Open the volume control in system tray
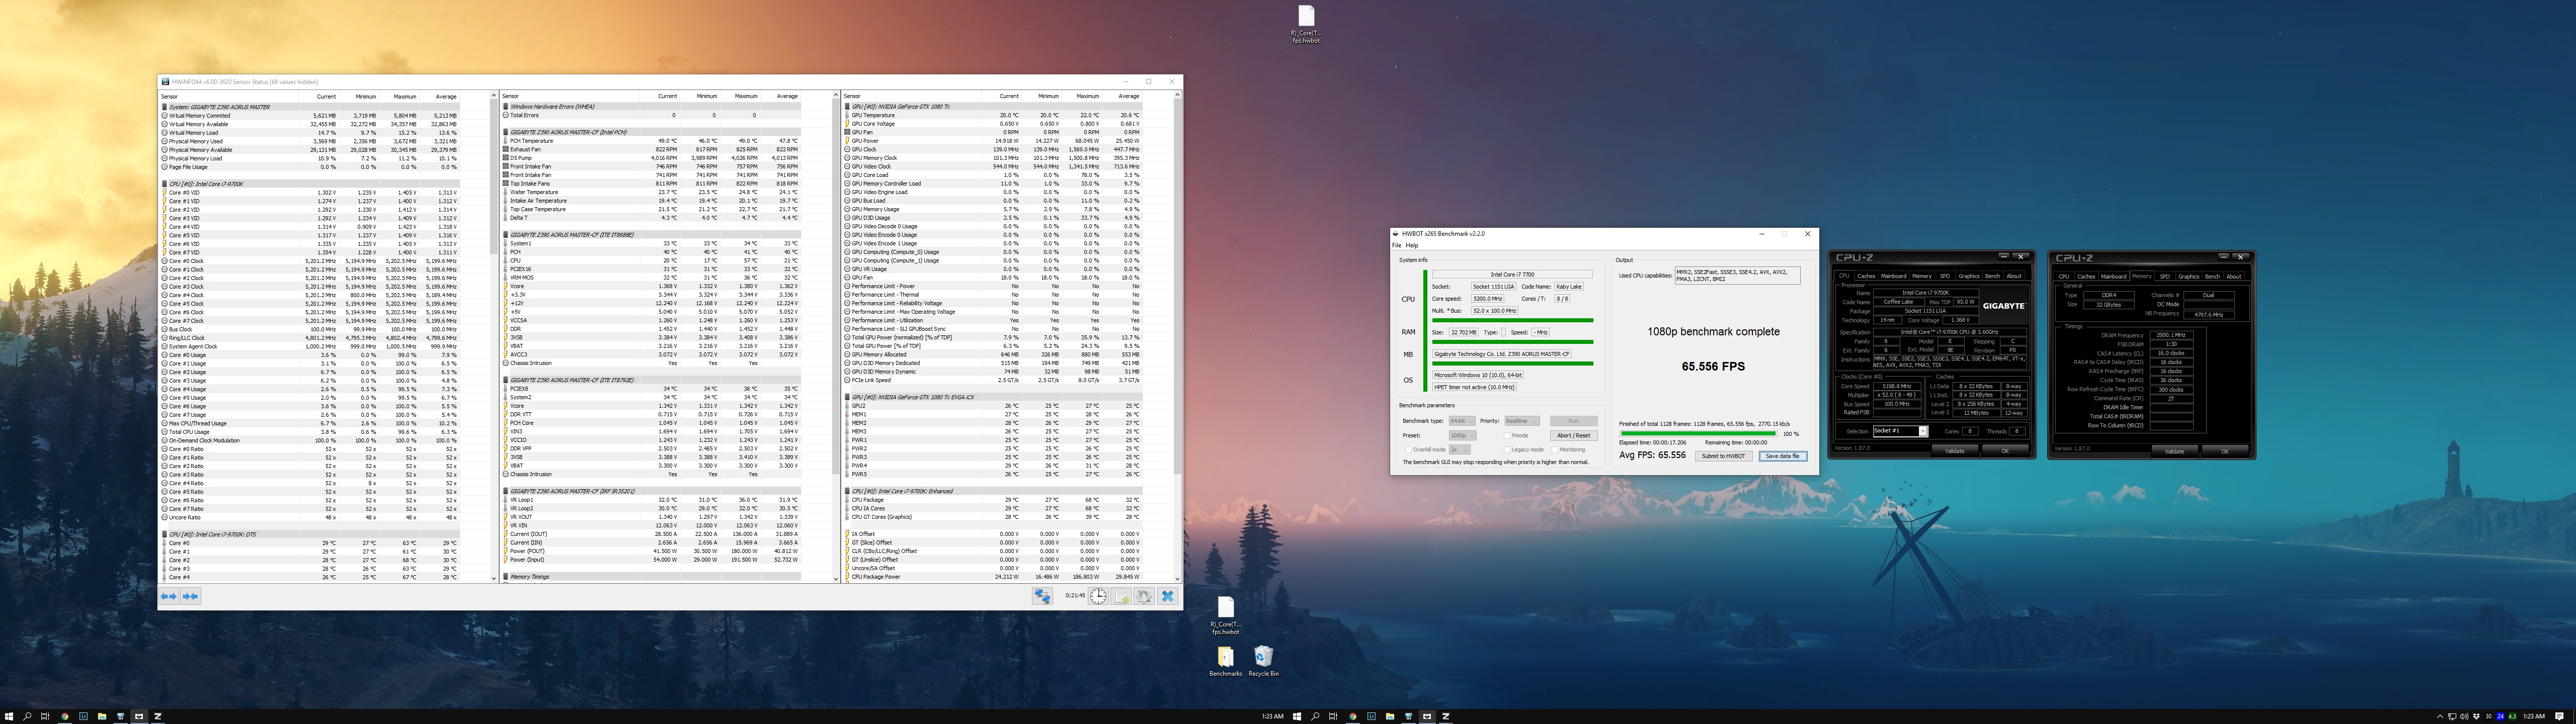The width and height of the screenshot is (2576, 724). tap(2464, 716)
